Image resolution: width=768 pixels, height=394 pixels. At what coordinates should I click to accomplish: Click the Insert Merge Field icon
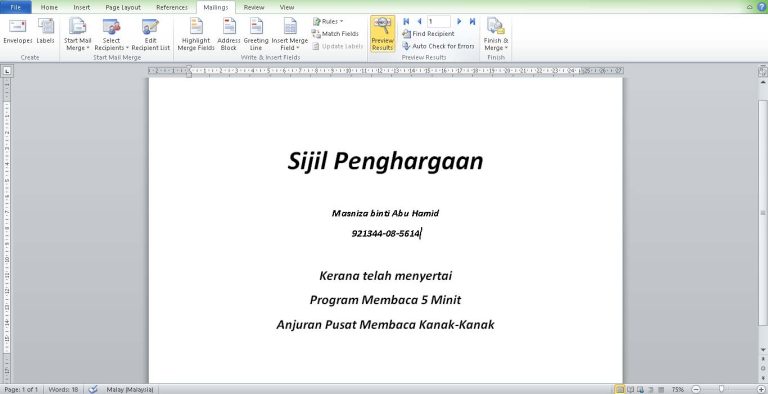click(x=290, y=26)
